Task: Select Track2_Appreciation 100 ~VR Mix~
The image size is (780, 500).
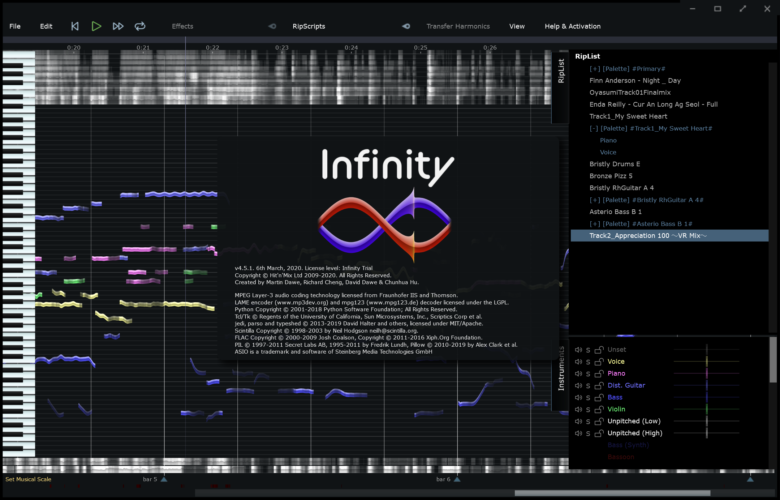Action: pyautogui.click(x=670, y=236)
